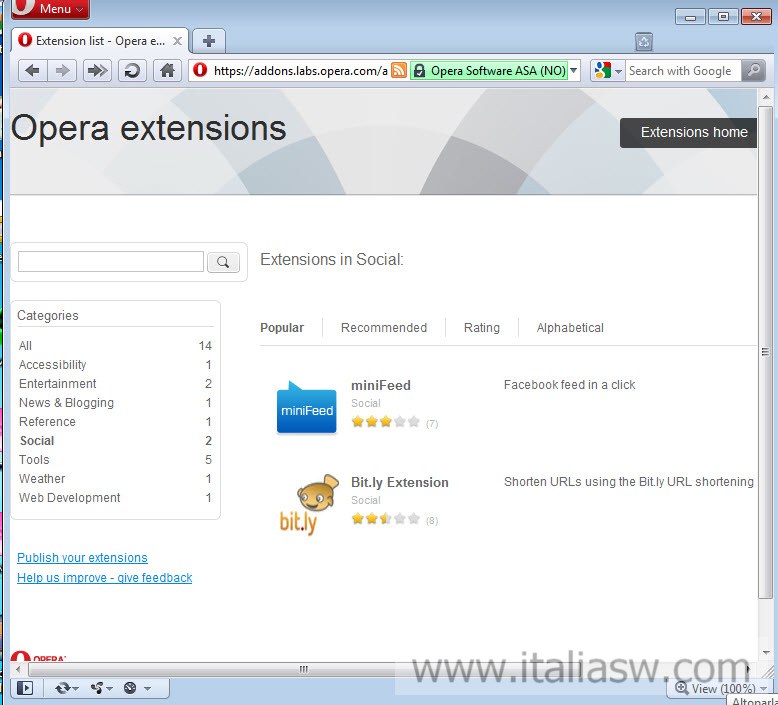Screen dimensions: 778x705
Task: Open Extensions home
Action: coord(689,132)
